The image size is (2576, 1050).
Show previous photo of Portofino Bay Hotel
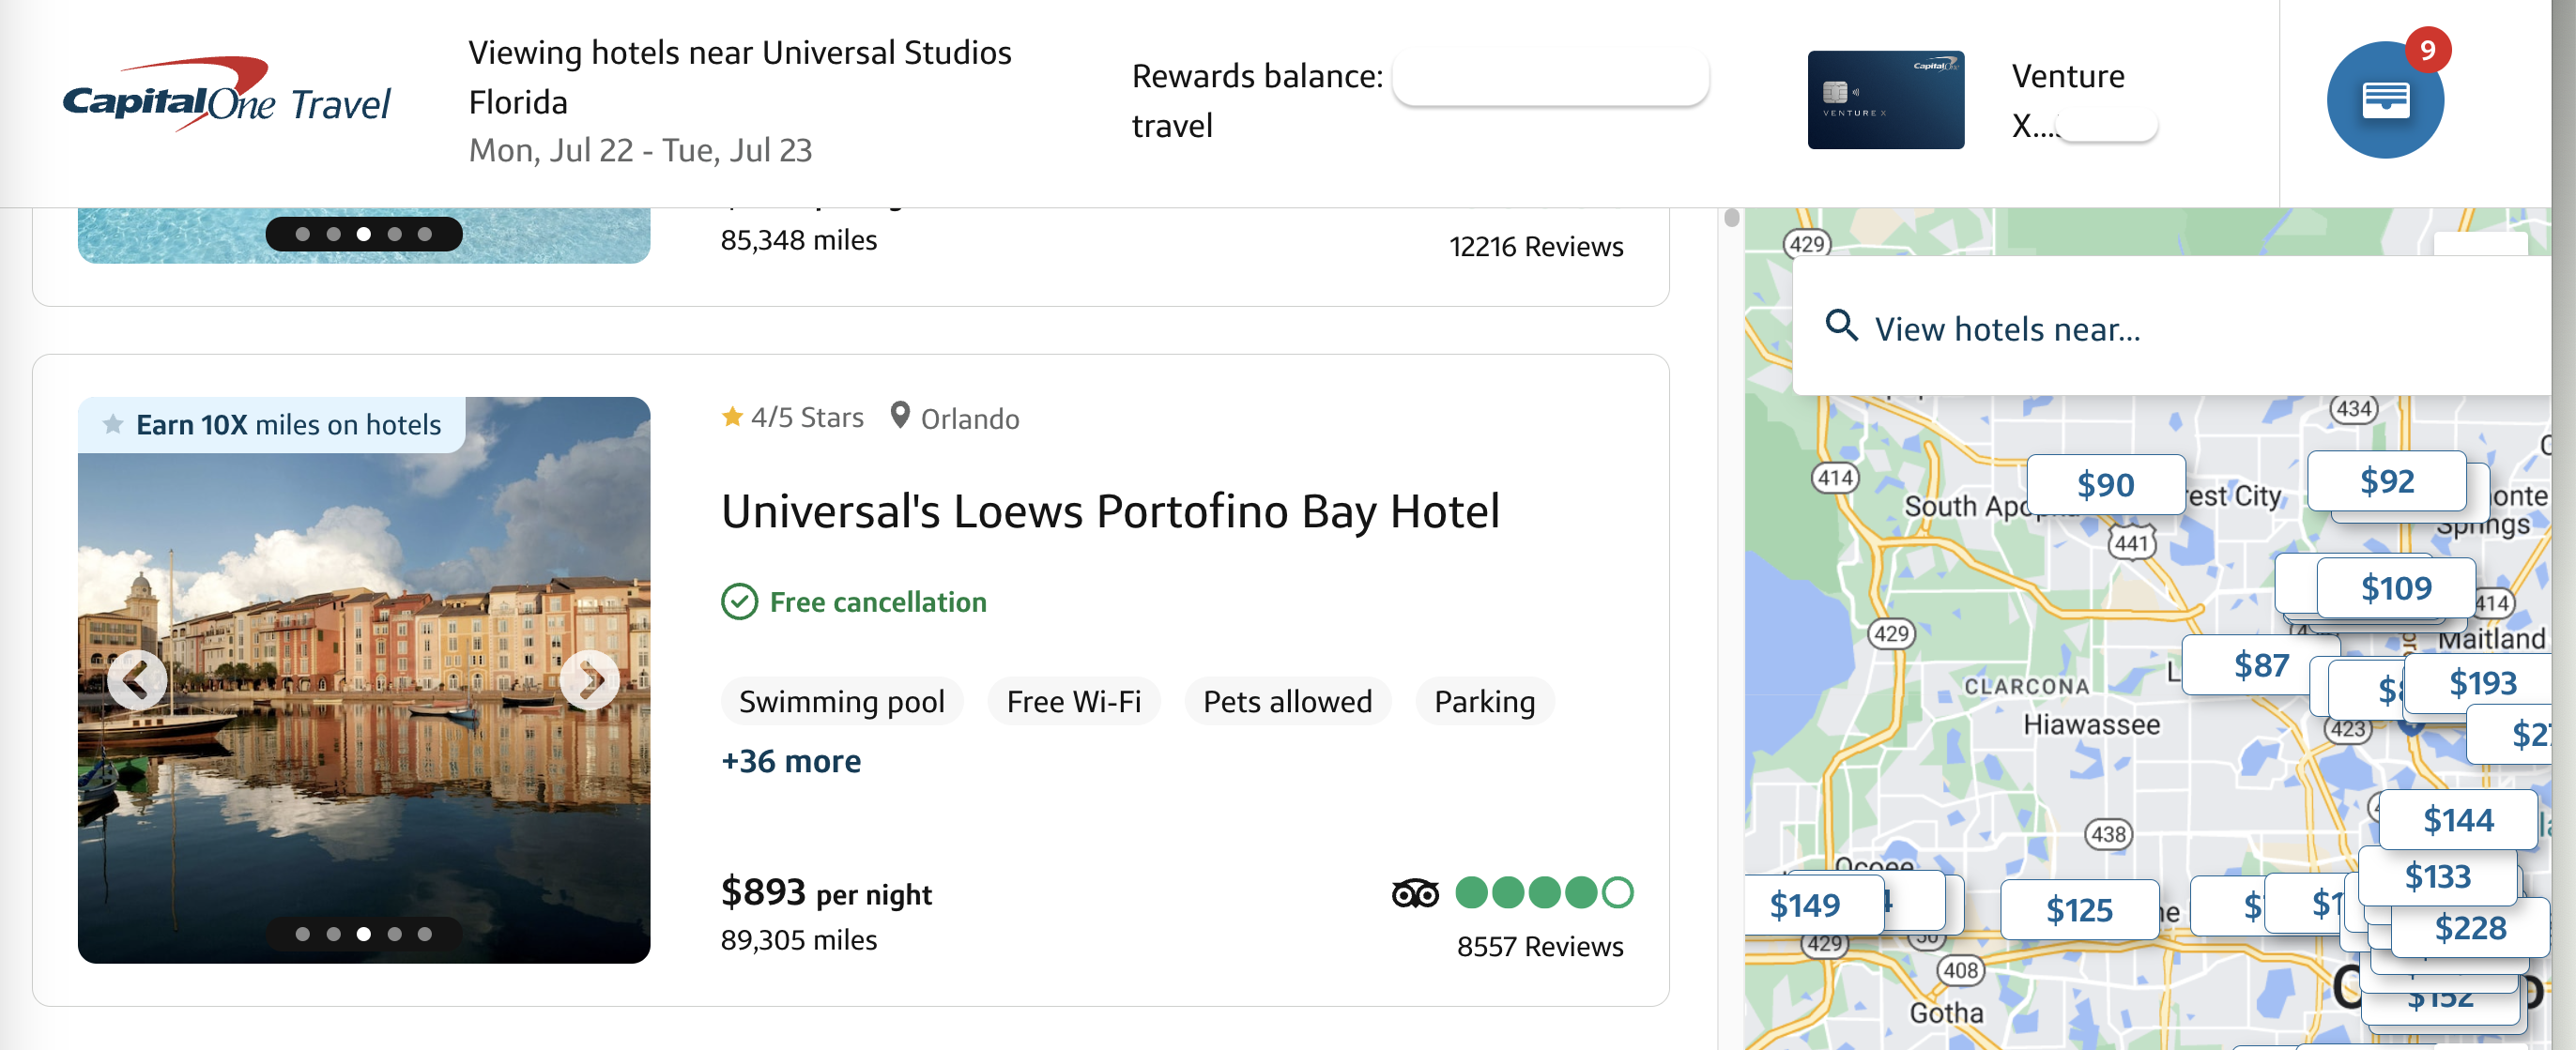tap(137, 680)
